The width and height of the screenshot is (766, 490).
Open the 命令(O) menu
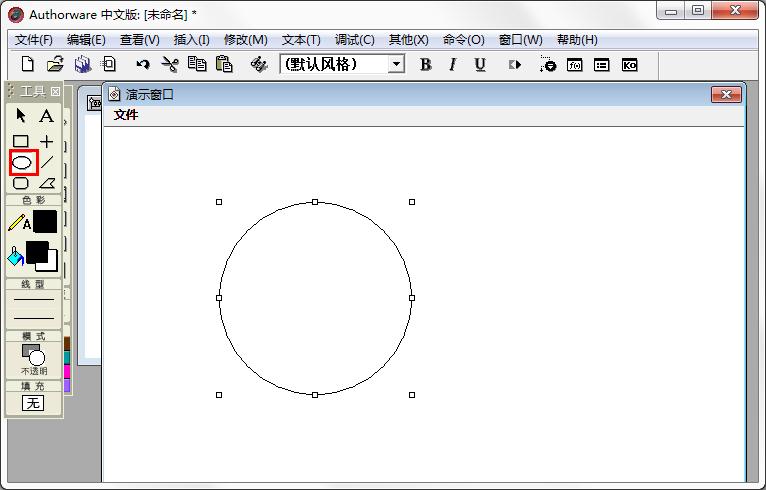click(464, 40)
